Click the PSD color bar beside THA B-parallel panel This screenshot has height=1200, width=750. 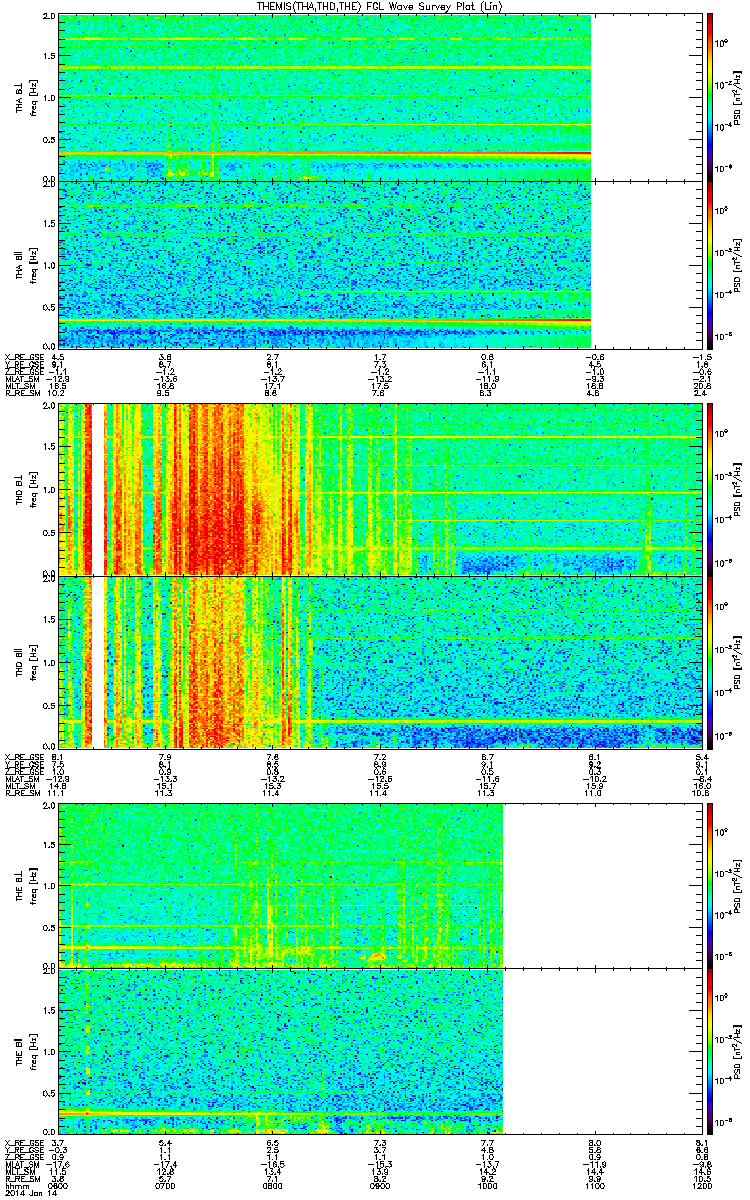click(x=711, y=263)
